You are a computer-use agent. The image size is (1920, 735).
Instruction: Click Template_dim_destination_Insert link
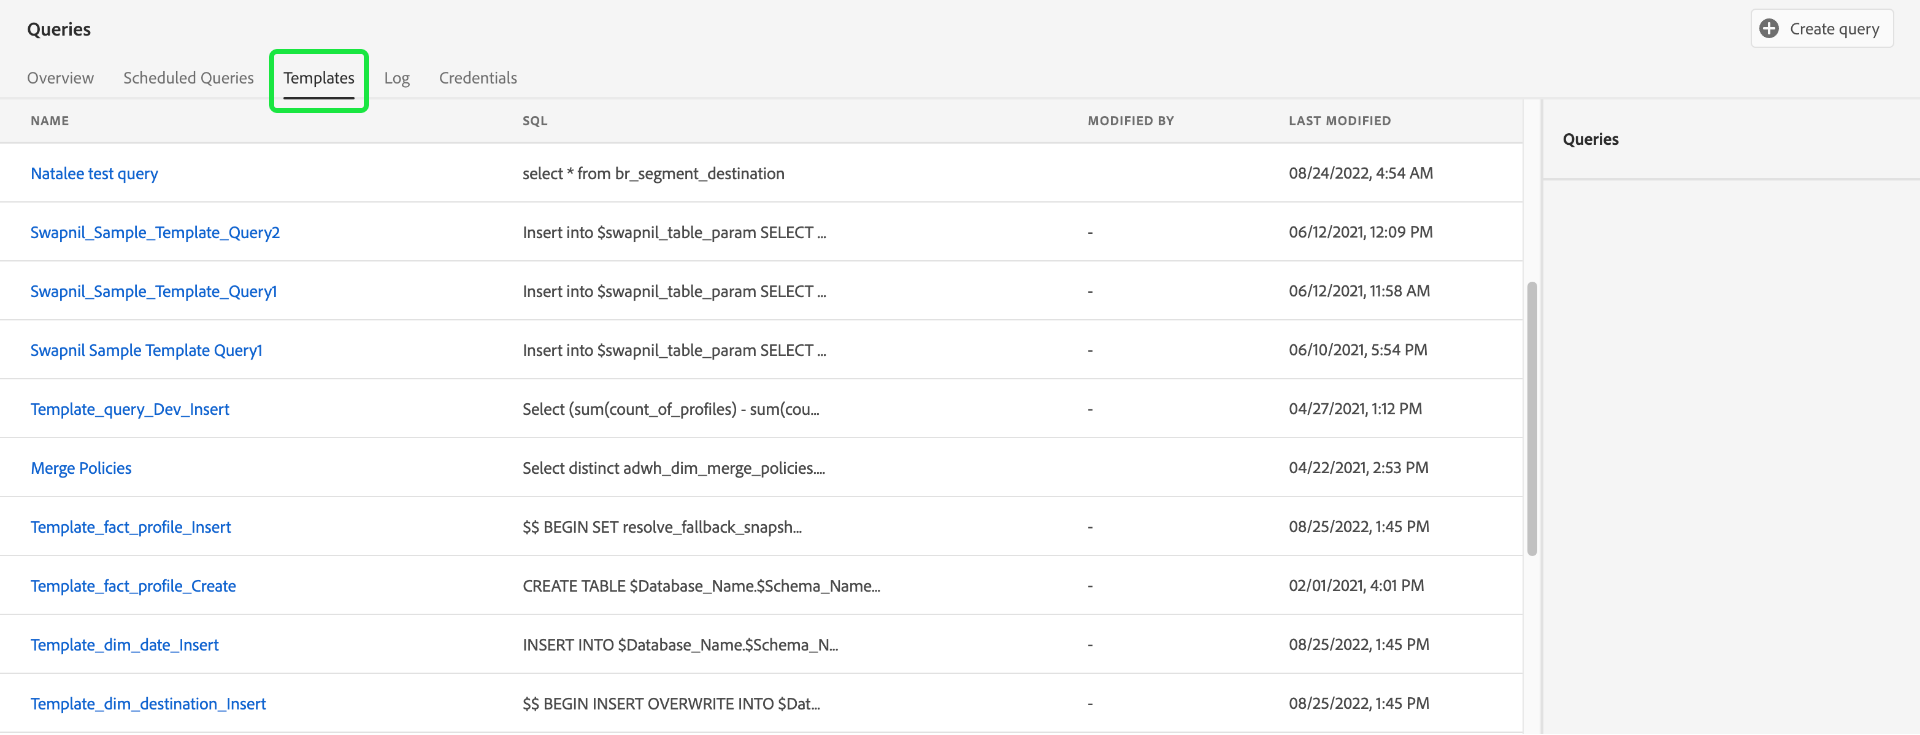pos(148,705)
